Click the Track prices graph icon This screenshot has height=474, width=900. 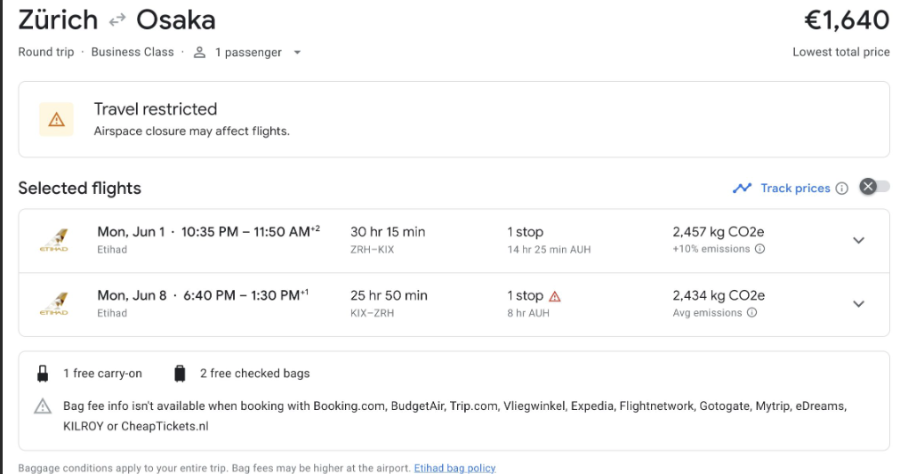click(742, 188)
